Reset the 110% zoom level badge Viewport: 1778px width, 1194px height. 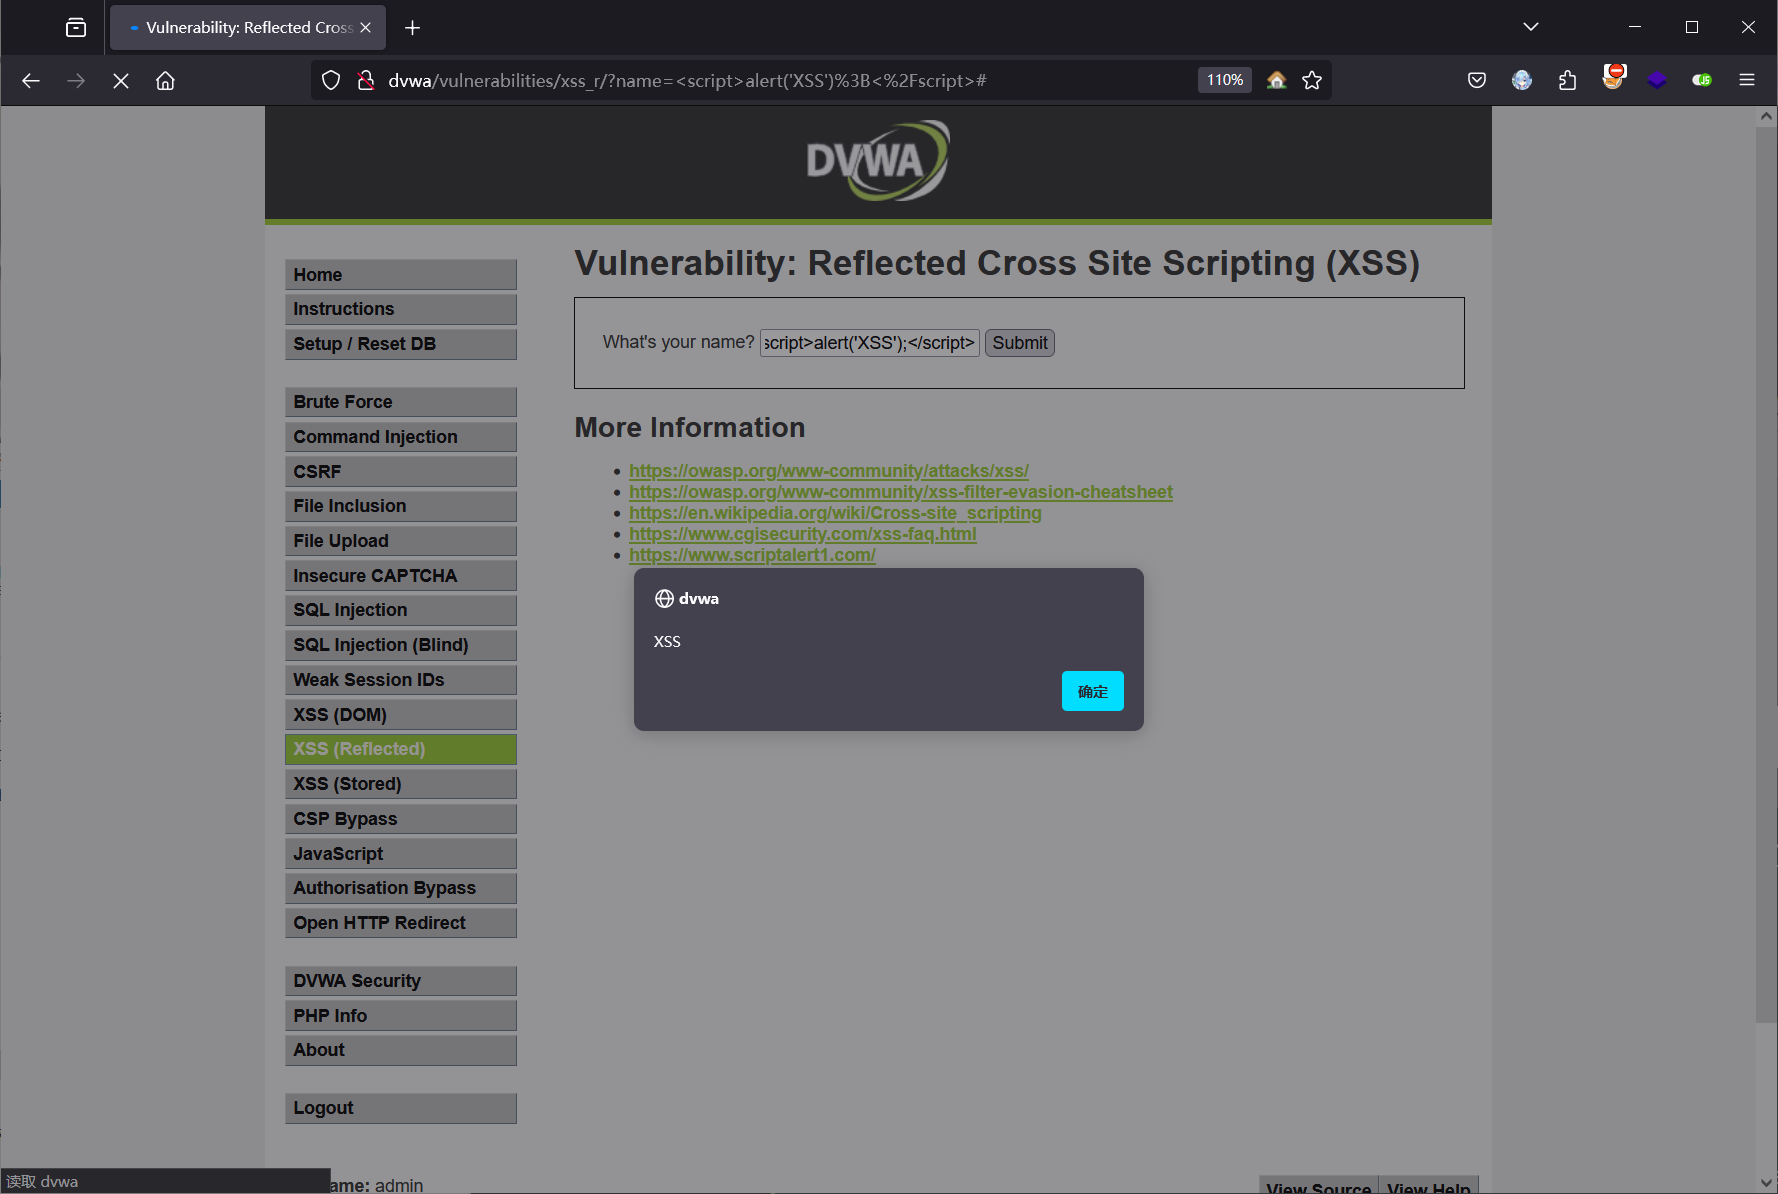pyautogui.click(x=1224, y=80)
